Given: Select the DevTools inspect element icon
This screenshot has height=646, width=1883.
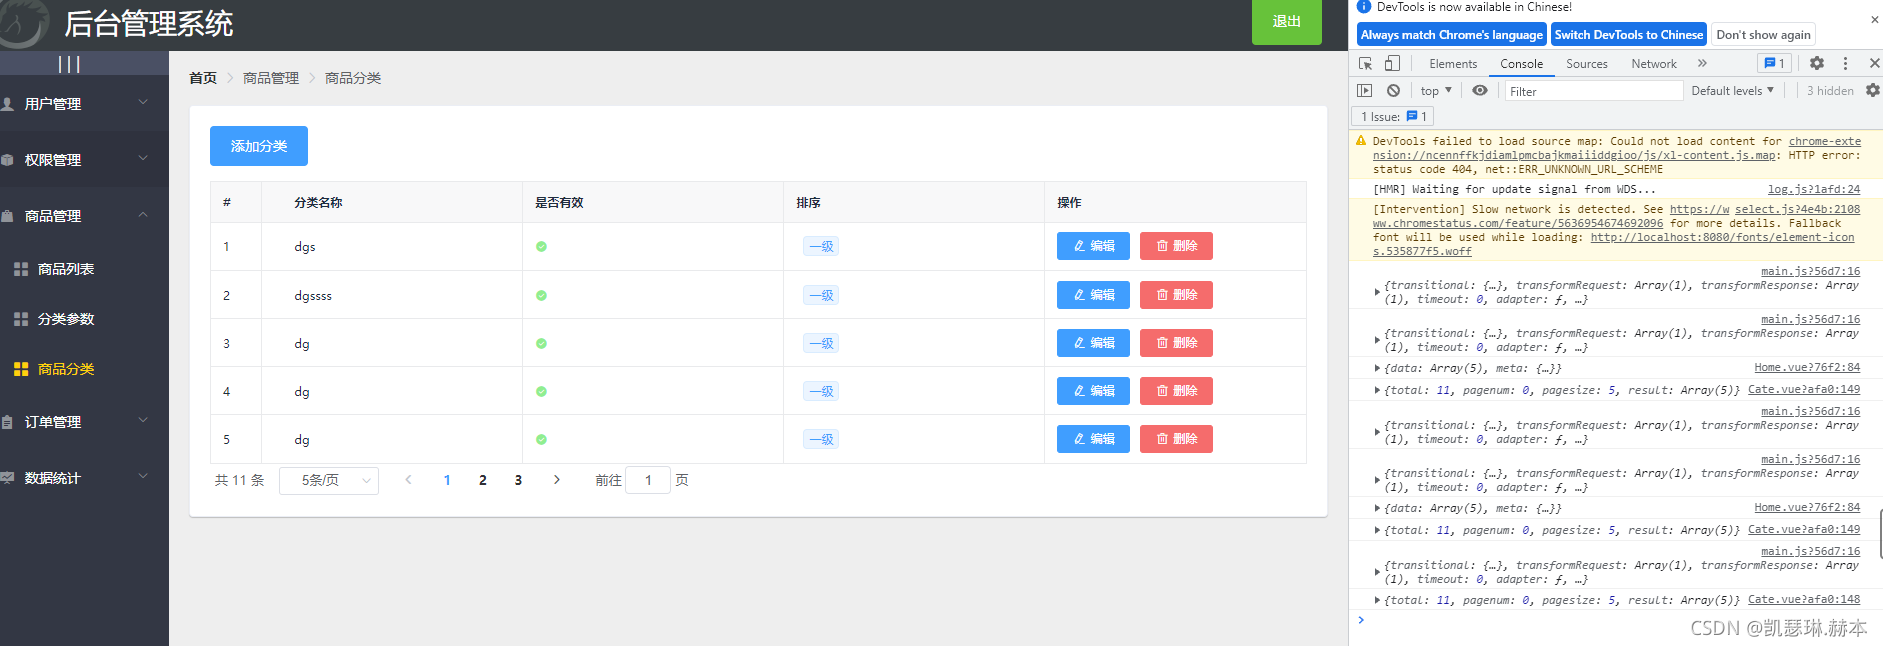Looking at the screenshot, I should [1366, 63].
